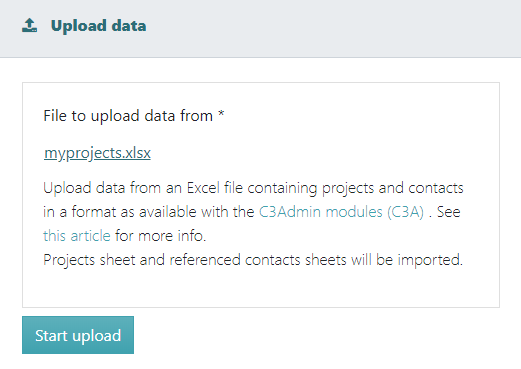521x369 pixels.
Task: Click the required asterisk next to field label
Action: [221, 114]
